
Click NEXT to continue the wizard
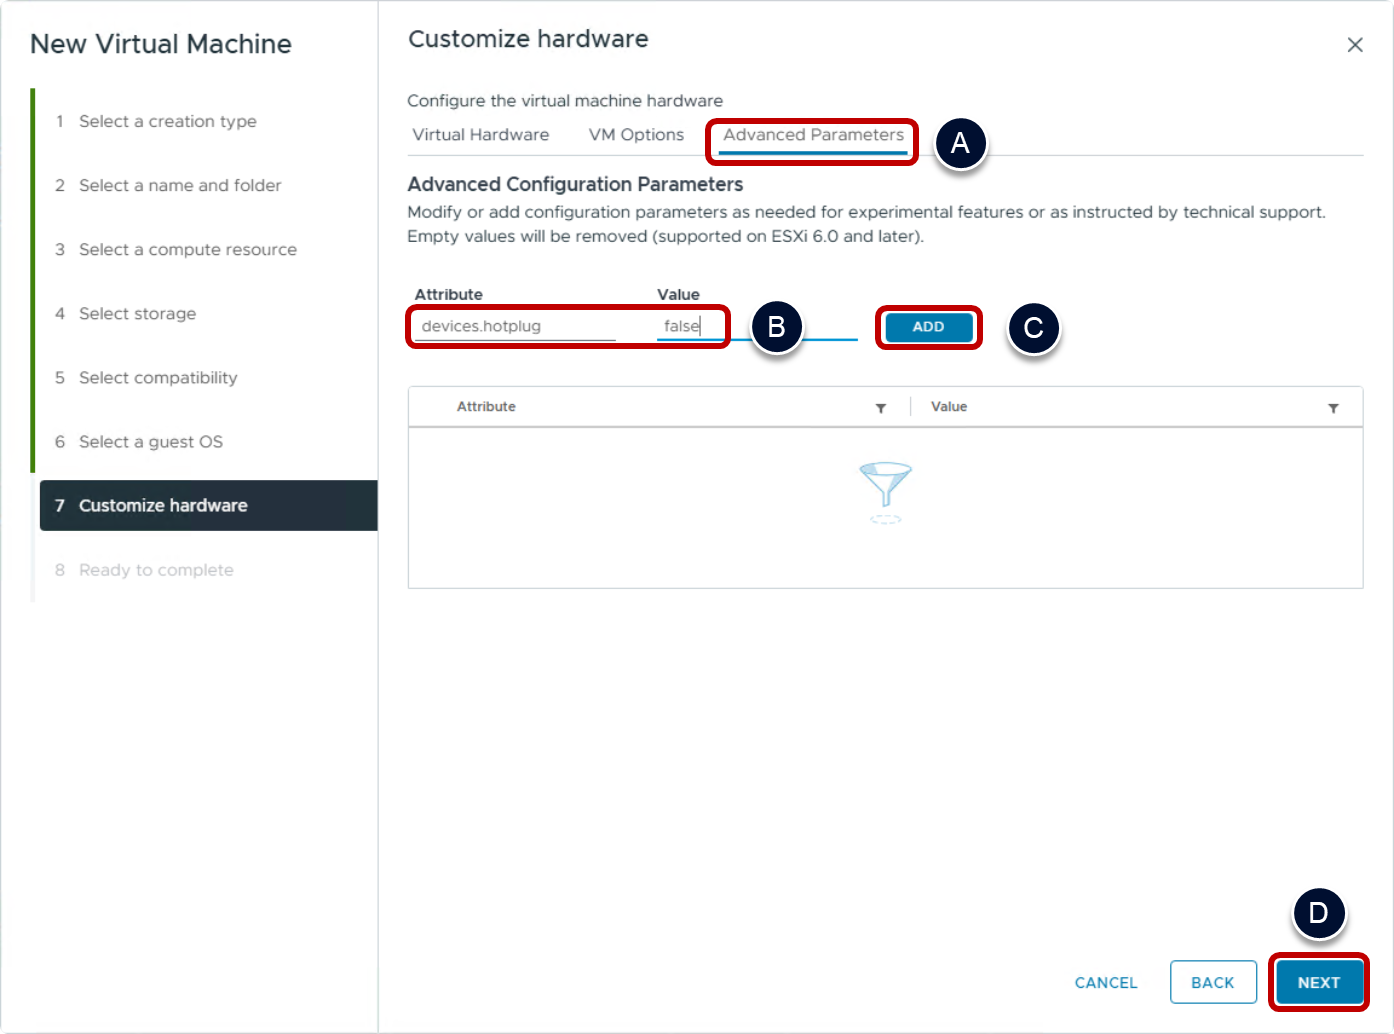[1318, 983]
